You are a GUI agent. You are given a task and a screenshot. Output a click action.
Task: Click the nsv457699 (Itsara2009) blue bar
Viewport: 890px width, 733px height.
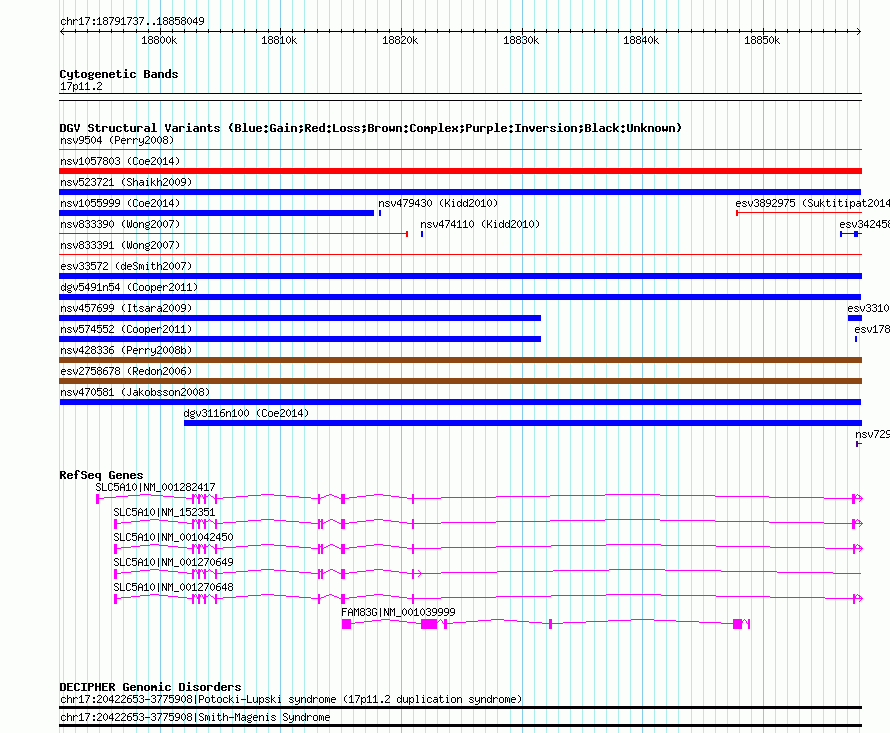[300, 318]
